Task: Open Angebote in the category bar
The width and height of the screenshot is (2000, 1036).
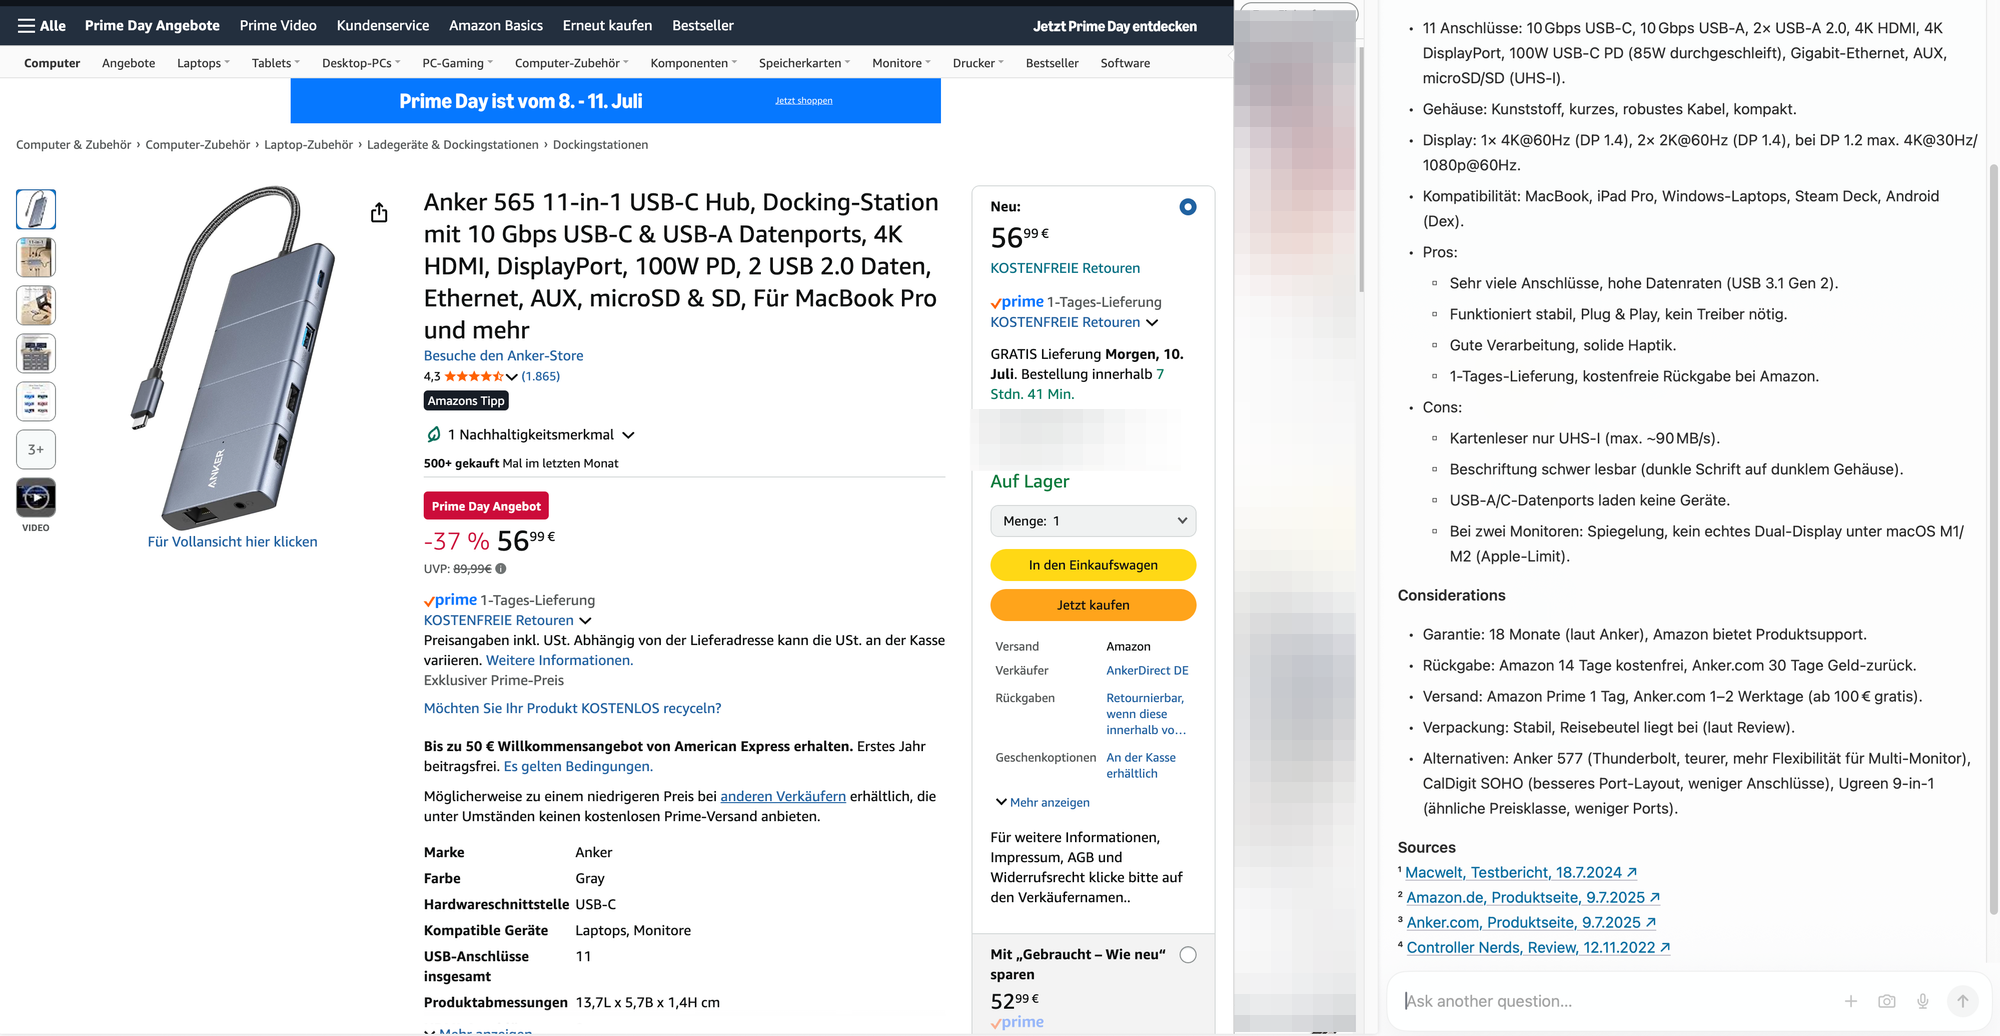Action: (128, 63)
